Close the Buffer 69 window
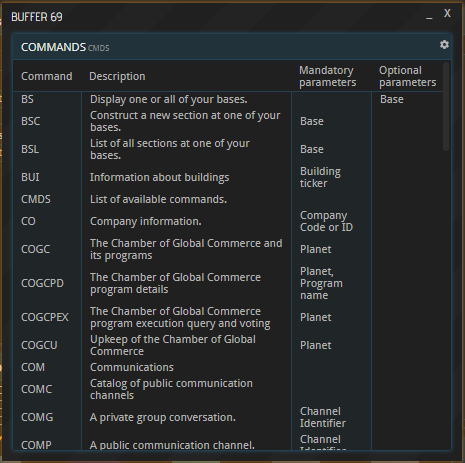The width and height of the screenshot is (465, 463). pyautogui.click(x=447, y=13)
